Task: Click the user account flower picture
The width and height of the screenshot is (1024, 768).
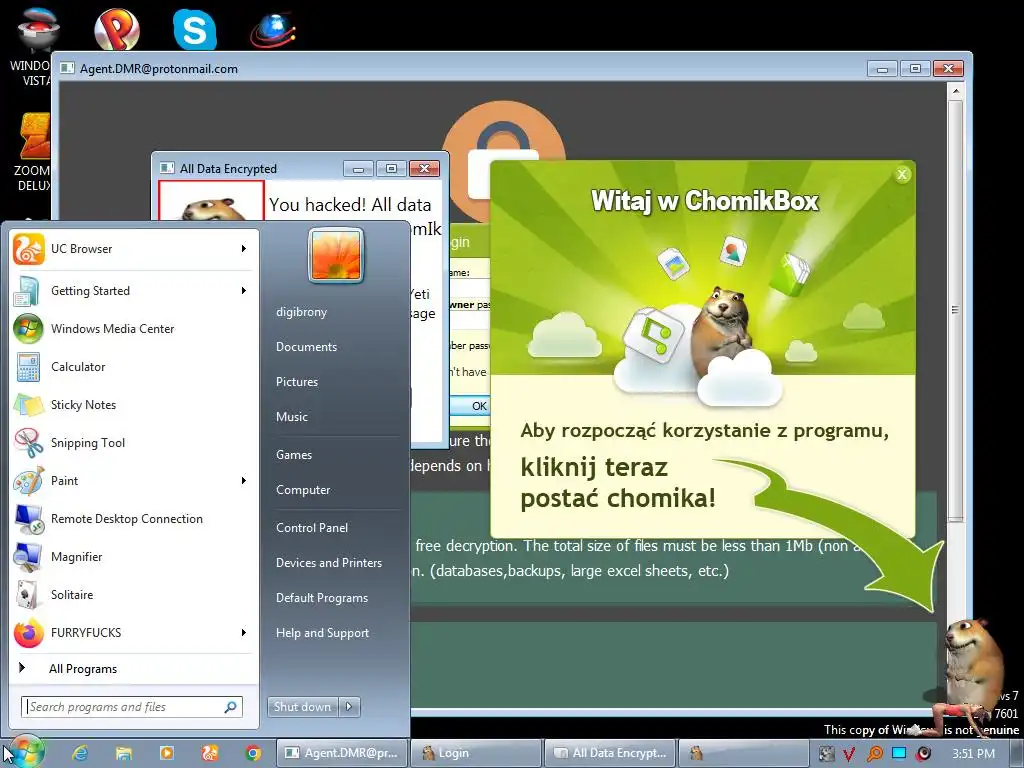Action: click(x=336, y=255)
